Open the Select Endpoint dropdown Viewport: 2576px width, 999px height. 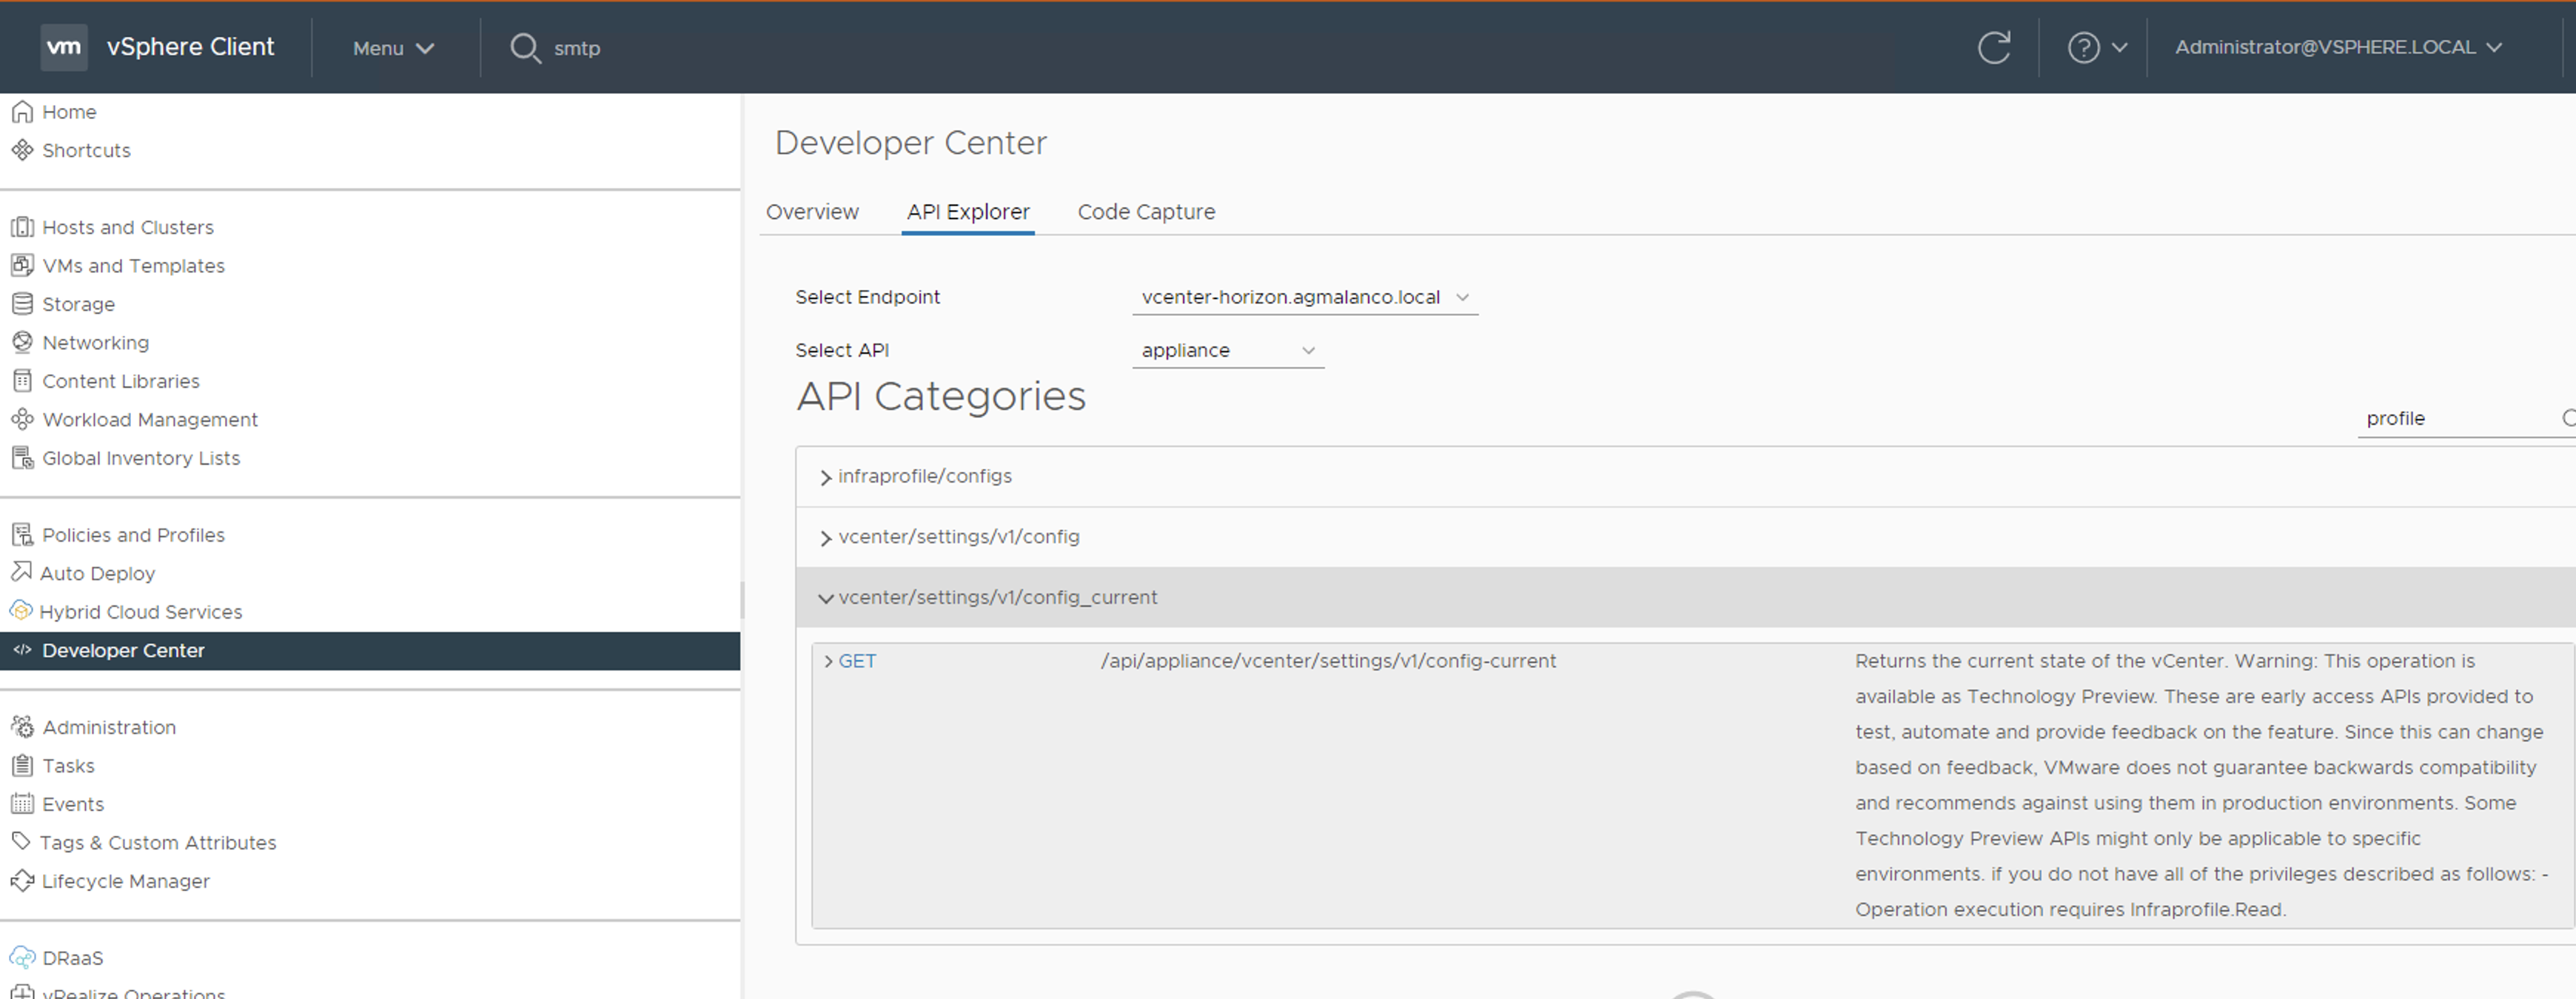tap(1304, 296)
